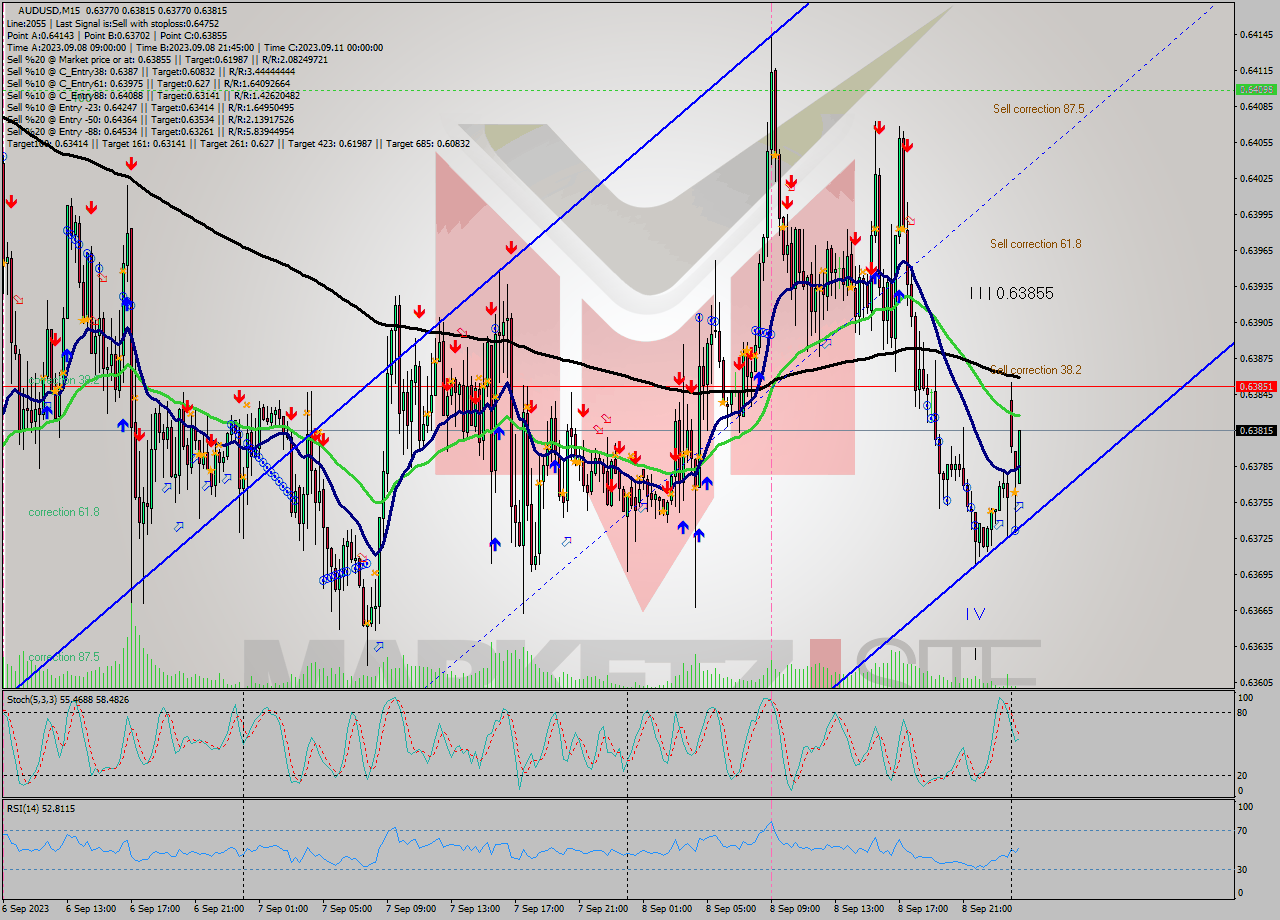Image resolution: width=1280 pixels, height=920 pixels.
Task: Select the 8 Sep 13:00 time axis label
Action: coord(860,909)
